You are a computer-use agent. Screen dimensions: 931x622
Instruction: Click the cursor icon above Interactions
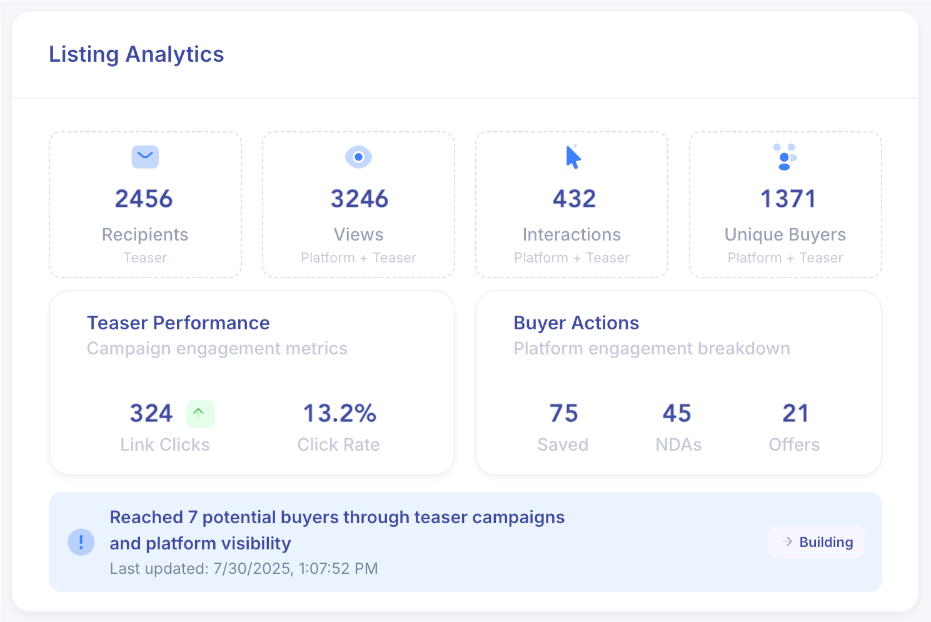point(571,156)
